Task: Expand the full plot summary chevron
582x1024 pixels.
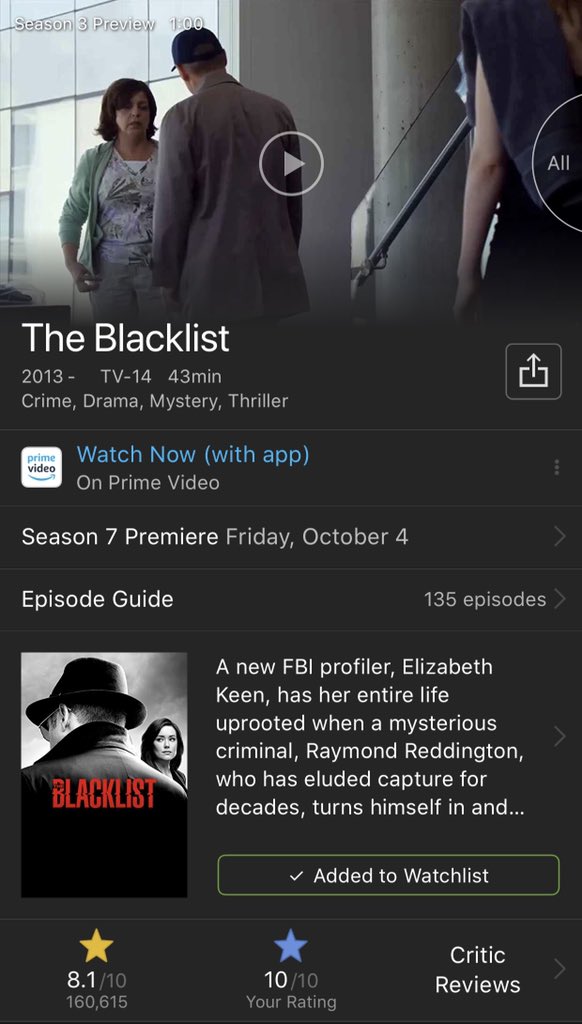Action: pos(559,737)
